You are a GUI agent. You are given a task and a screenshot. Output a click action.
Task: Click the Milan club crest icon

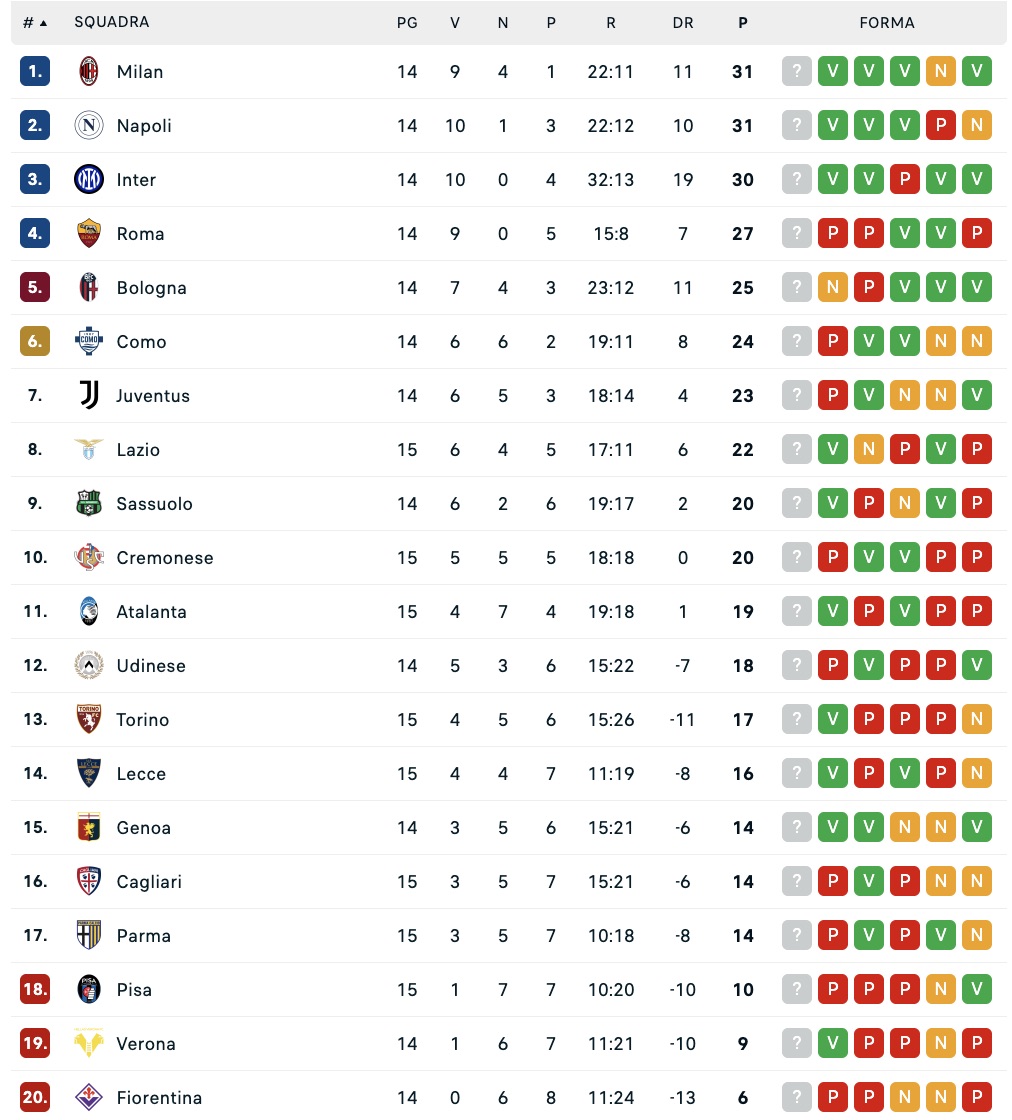pyautogui.click(x=89, y=72)
